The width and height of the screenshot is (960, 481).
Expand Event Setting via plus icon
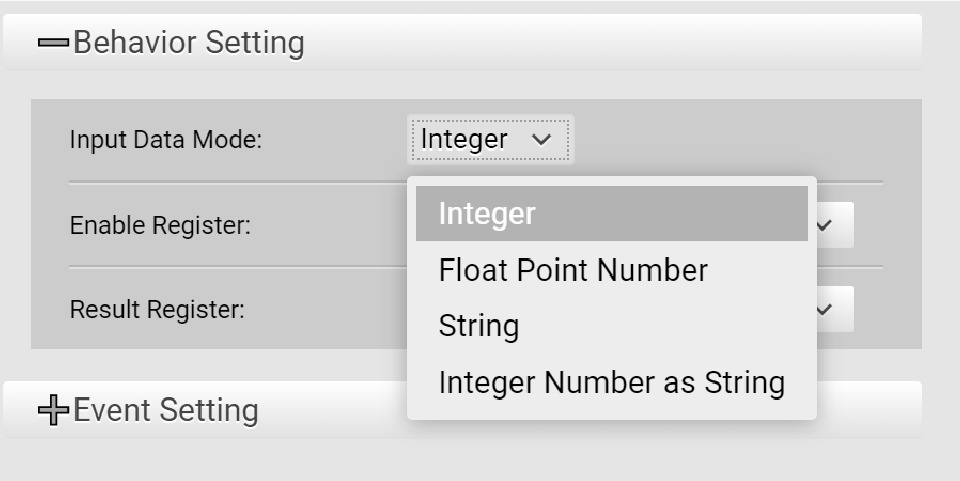point(53,410)
